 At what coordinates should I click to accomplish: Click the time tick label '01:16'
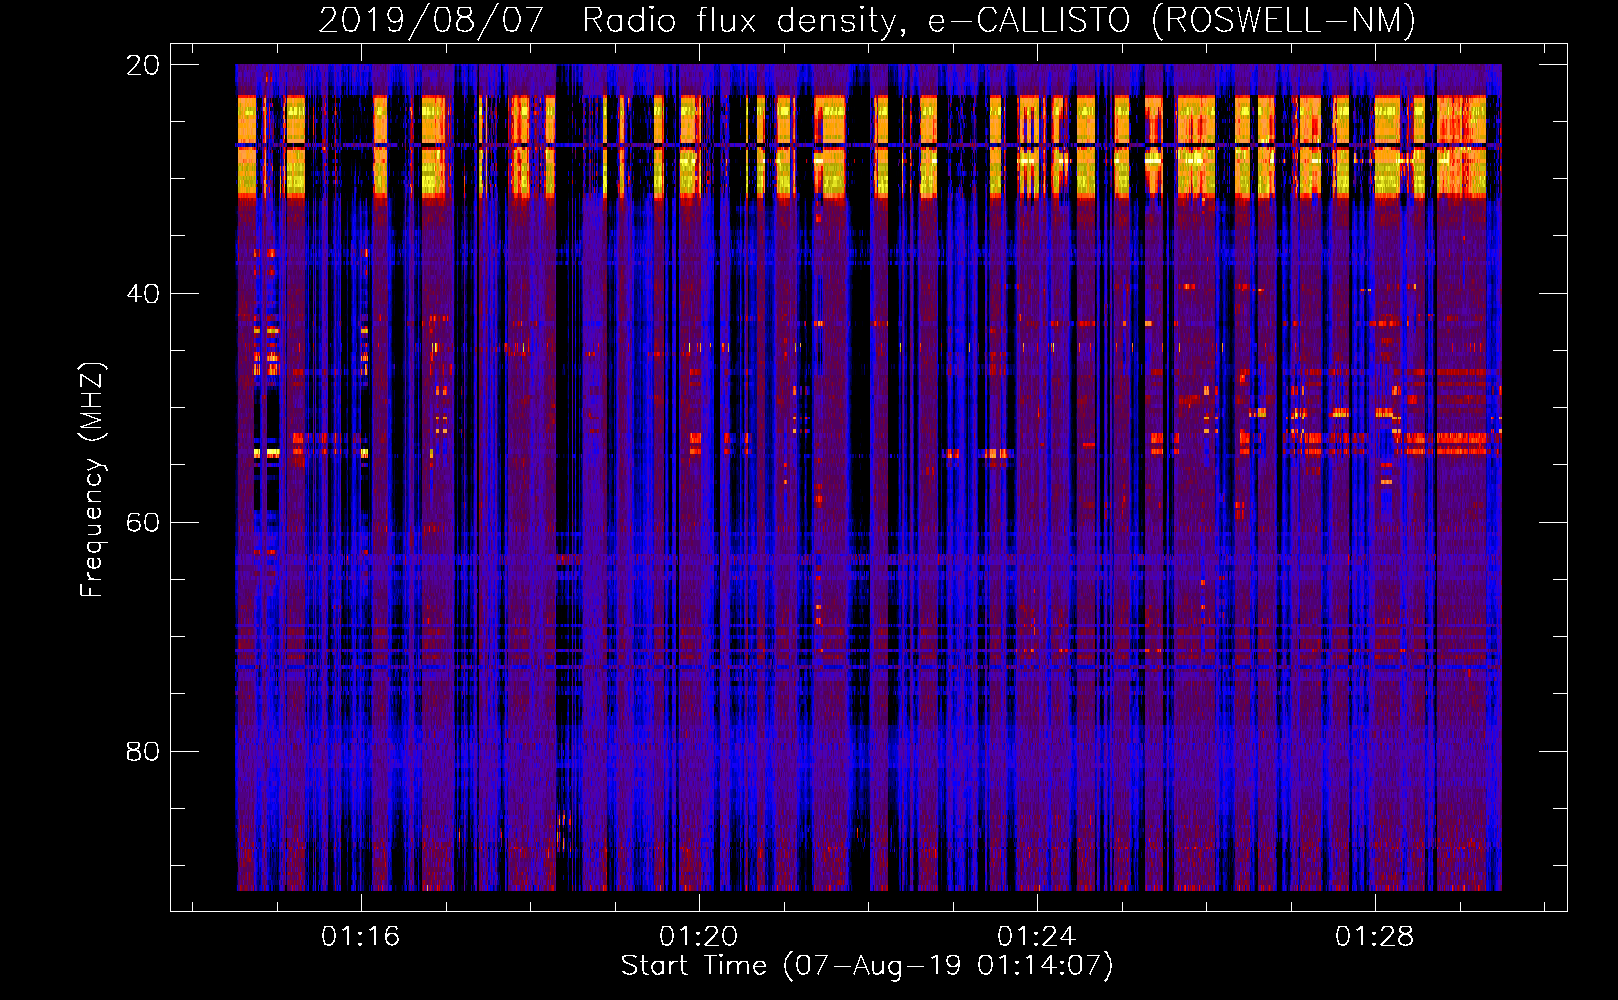point(360,936)
